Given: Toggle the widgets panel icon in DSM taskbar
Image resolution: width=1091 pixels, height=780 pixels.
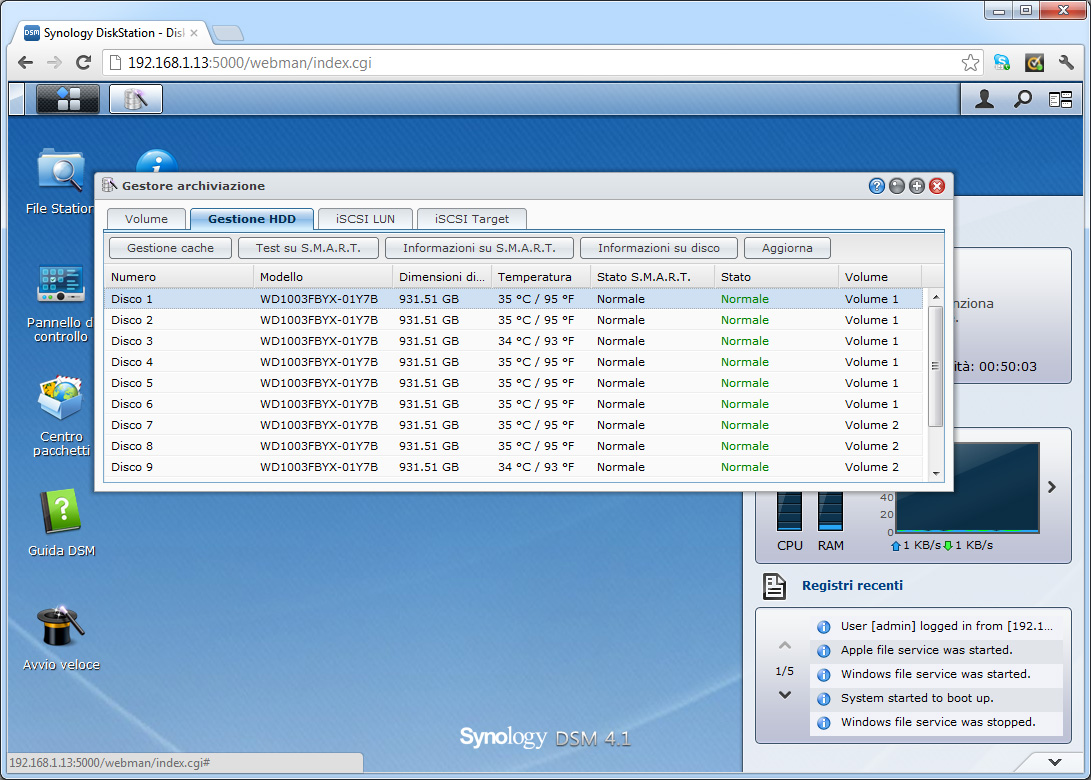Looking at the screenshot, I should pos(1060,100).
